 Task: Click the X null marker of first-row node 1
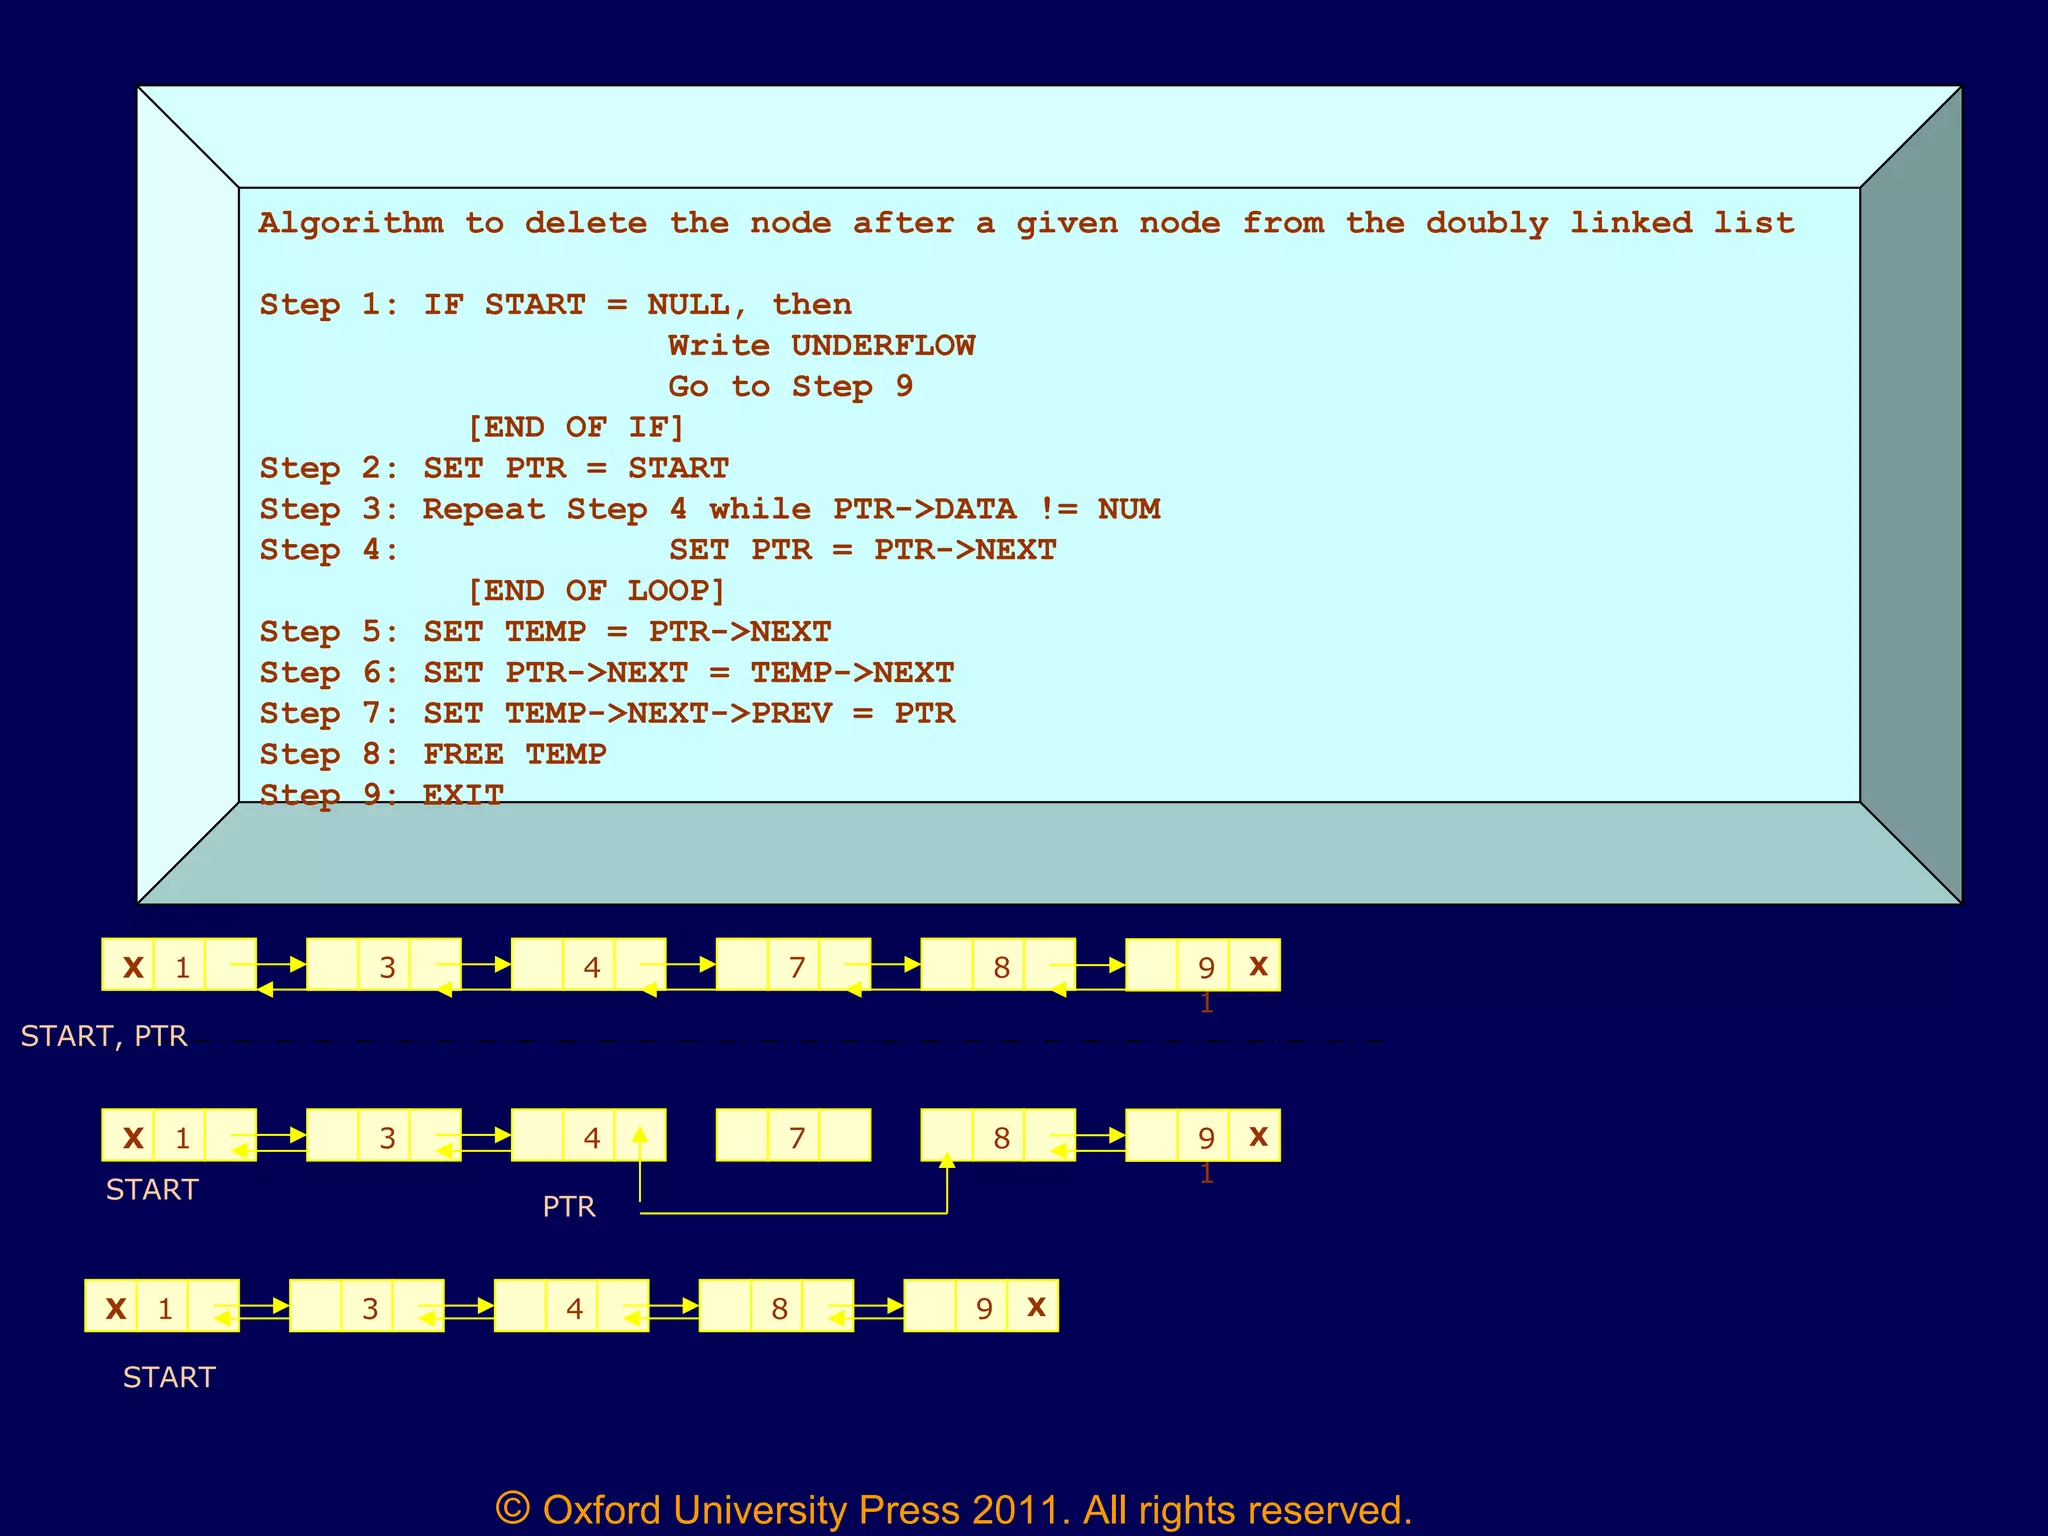pyautogui.click(x=133, y=967)
